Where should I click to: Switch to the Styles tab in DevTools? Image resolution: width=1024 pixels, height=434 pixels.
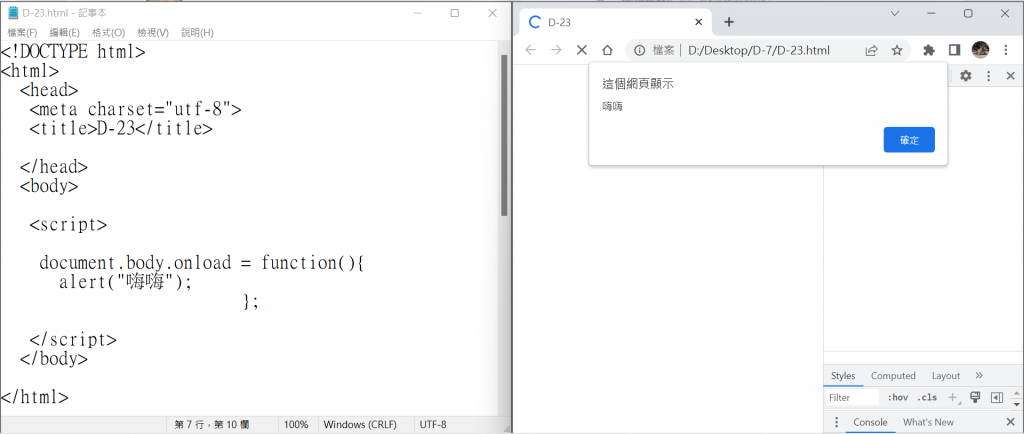click(x=842, y=376)
